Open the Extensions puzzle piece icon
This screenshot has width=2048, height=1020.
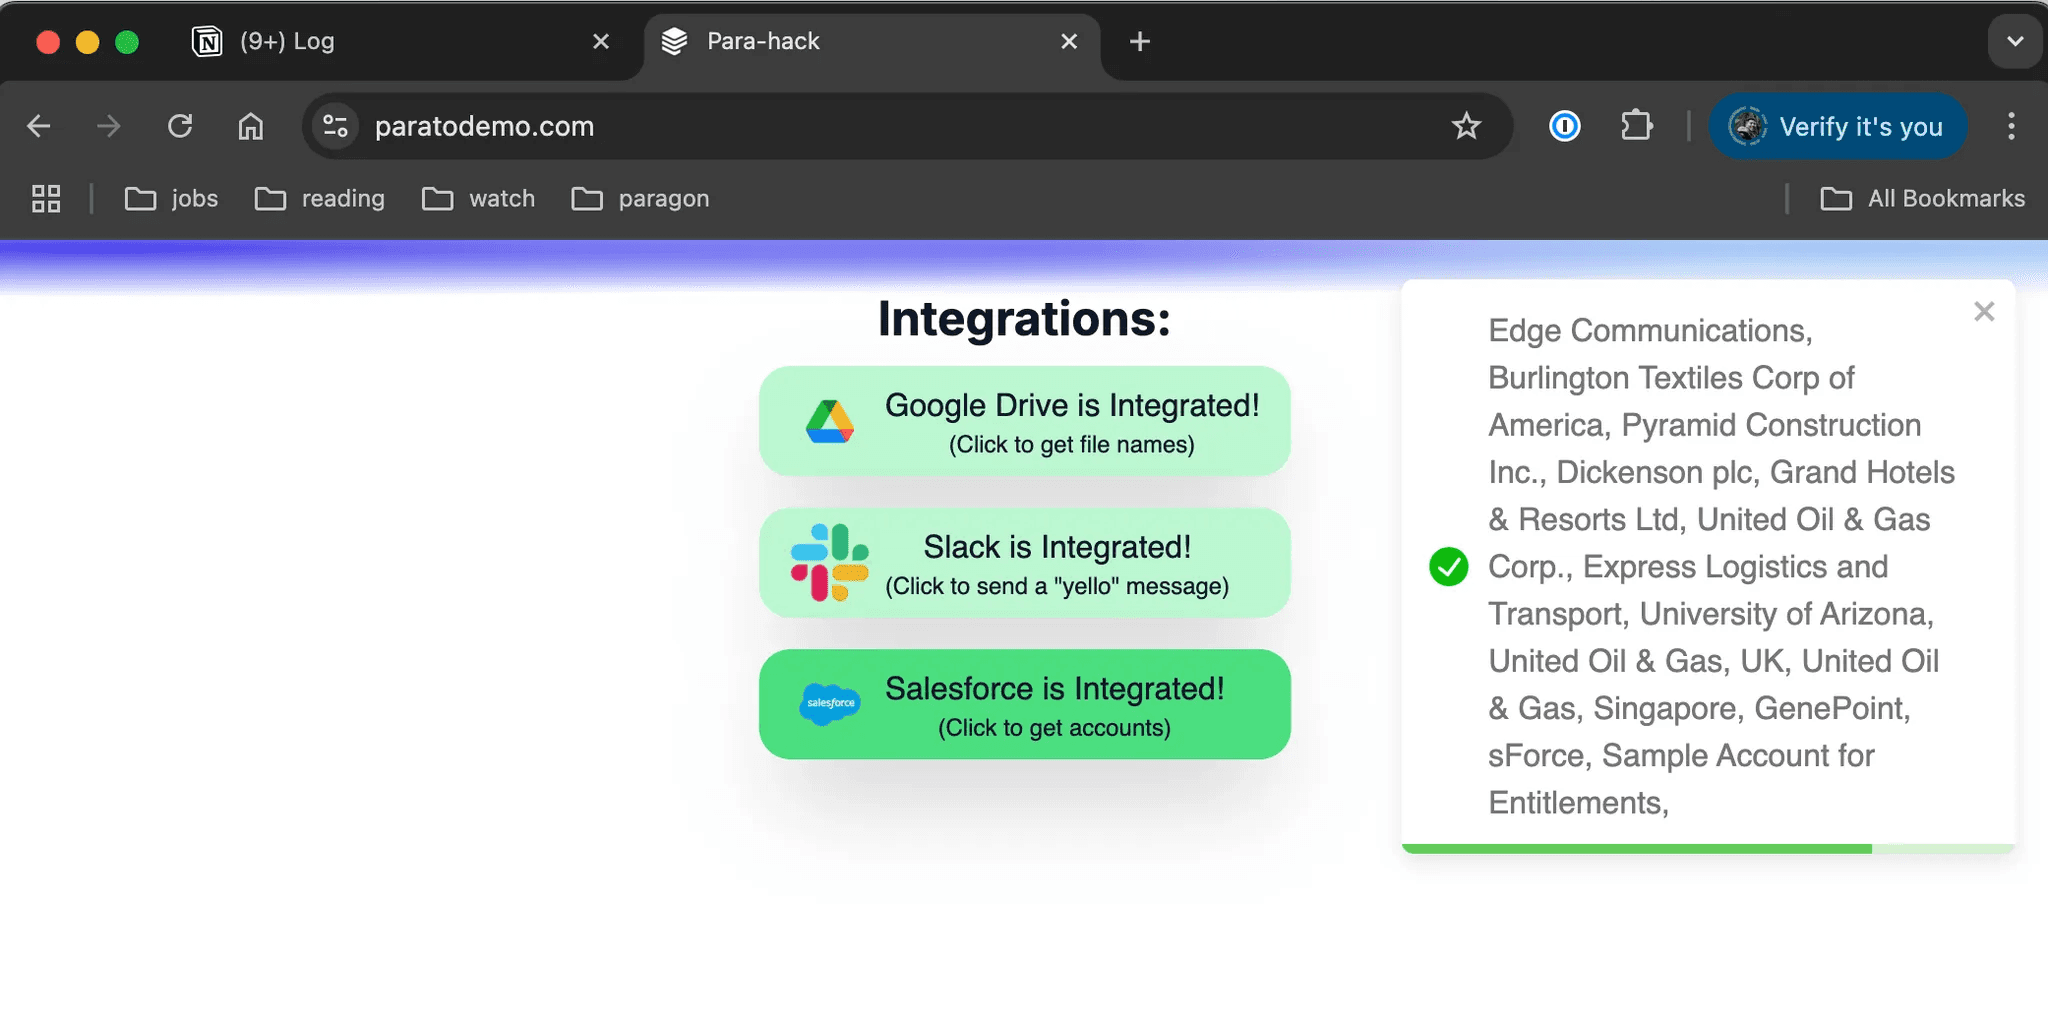[1636, 126]
